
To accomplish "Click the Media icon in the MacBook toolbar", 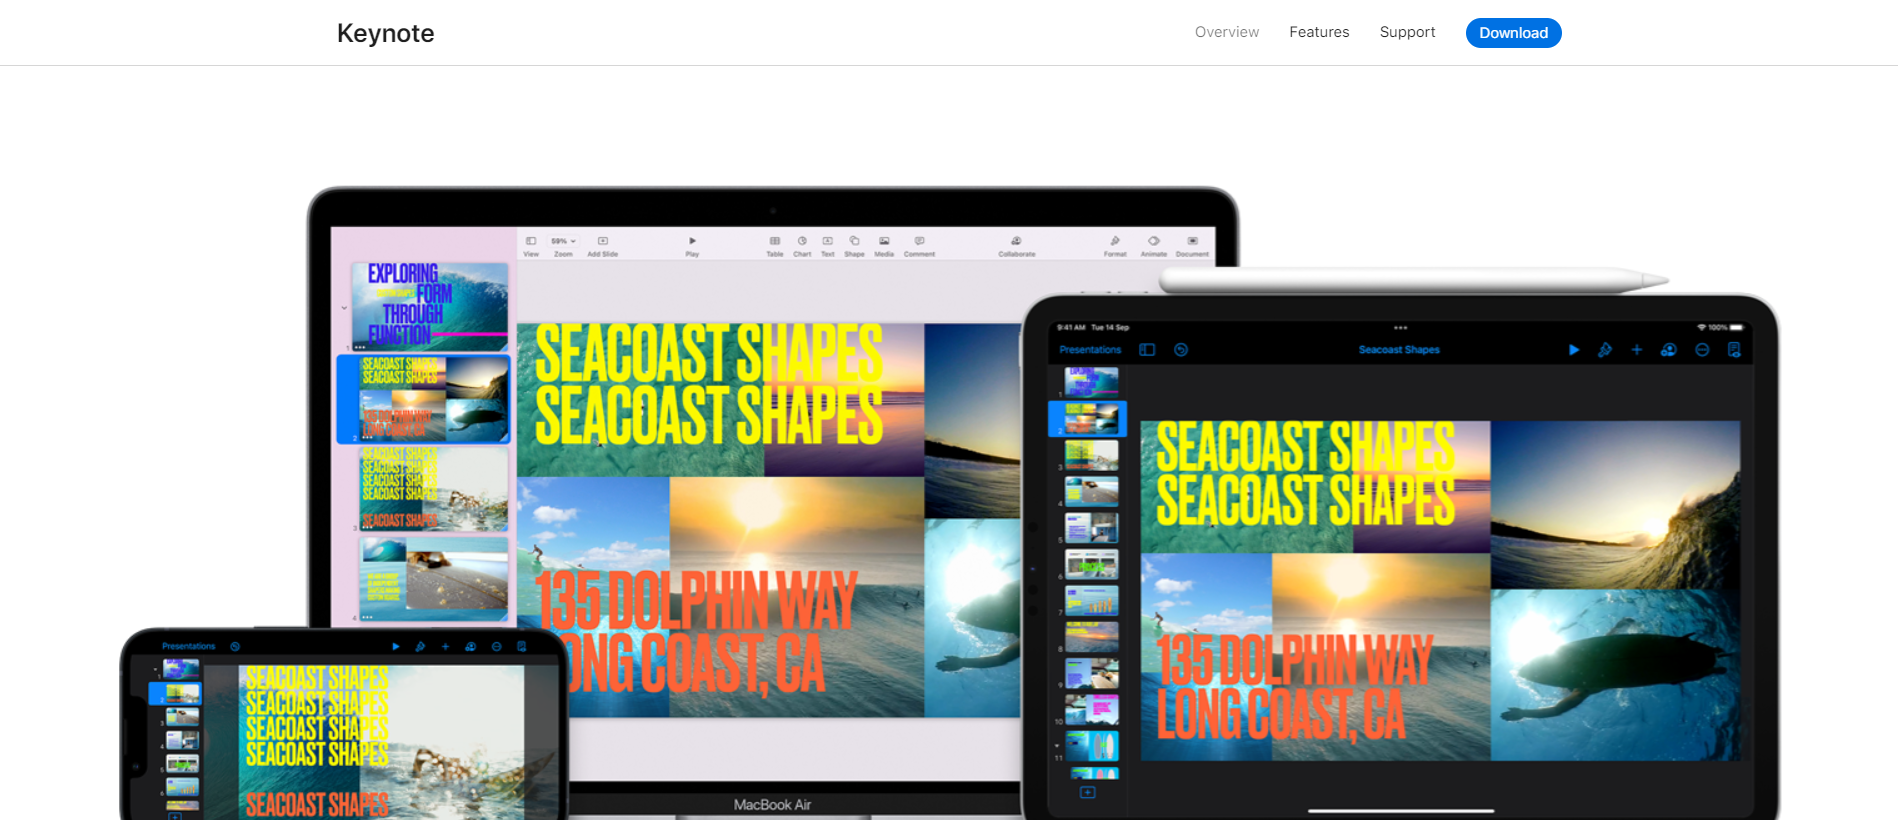I will pos(884,241).
